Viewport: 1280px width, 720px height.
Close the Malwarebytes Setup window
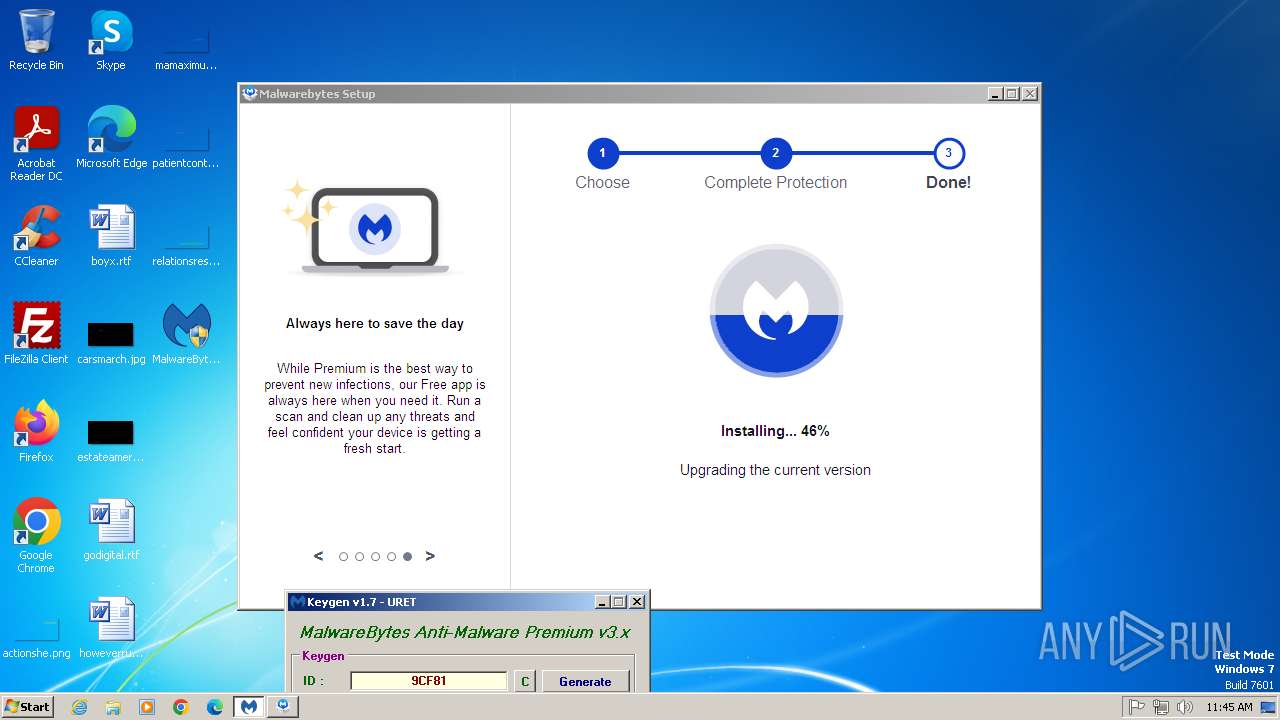1030,94
